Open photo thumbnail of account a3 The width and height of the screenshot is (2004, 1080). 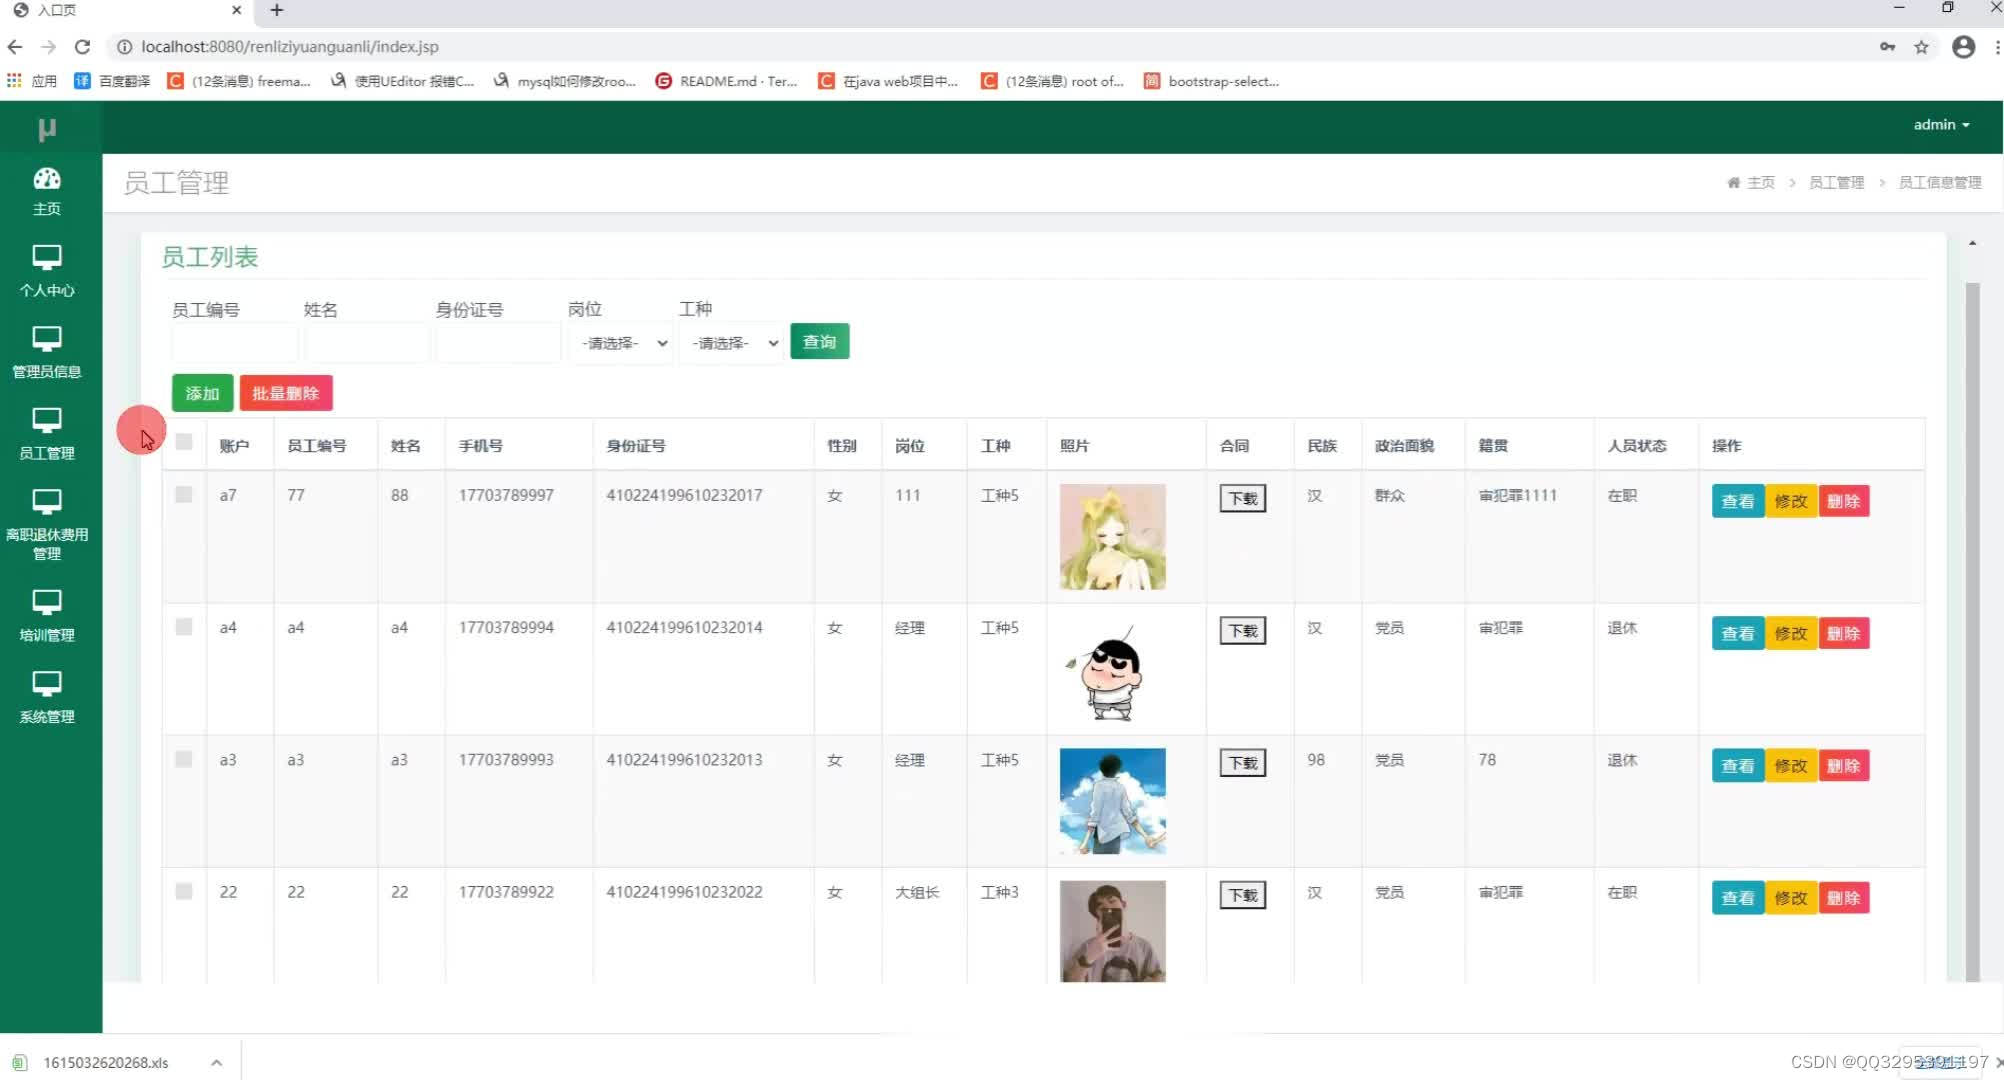click(1112, 801)
